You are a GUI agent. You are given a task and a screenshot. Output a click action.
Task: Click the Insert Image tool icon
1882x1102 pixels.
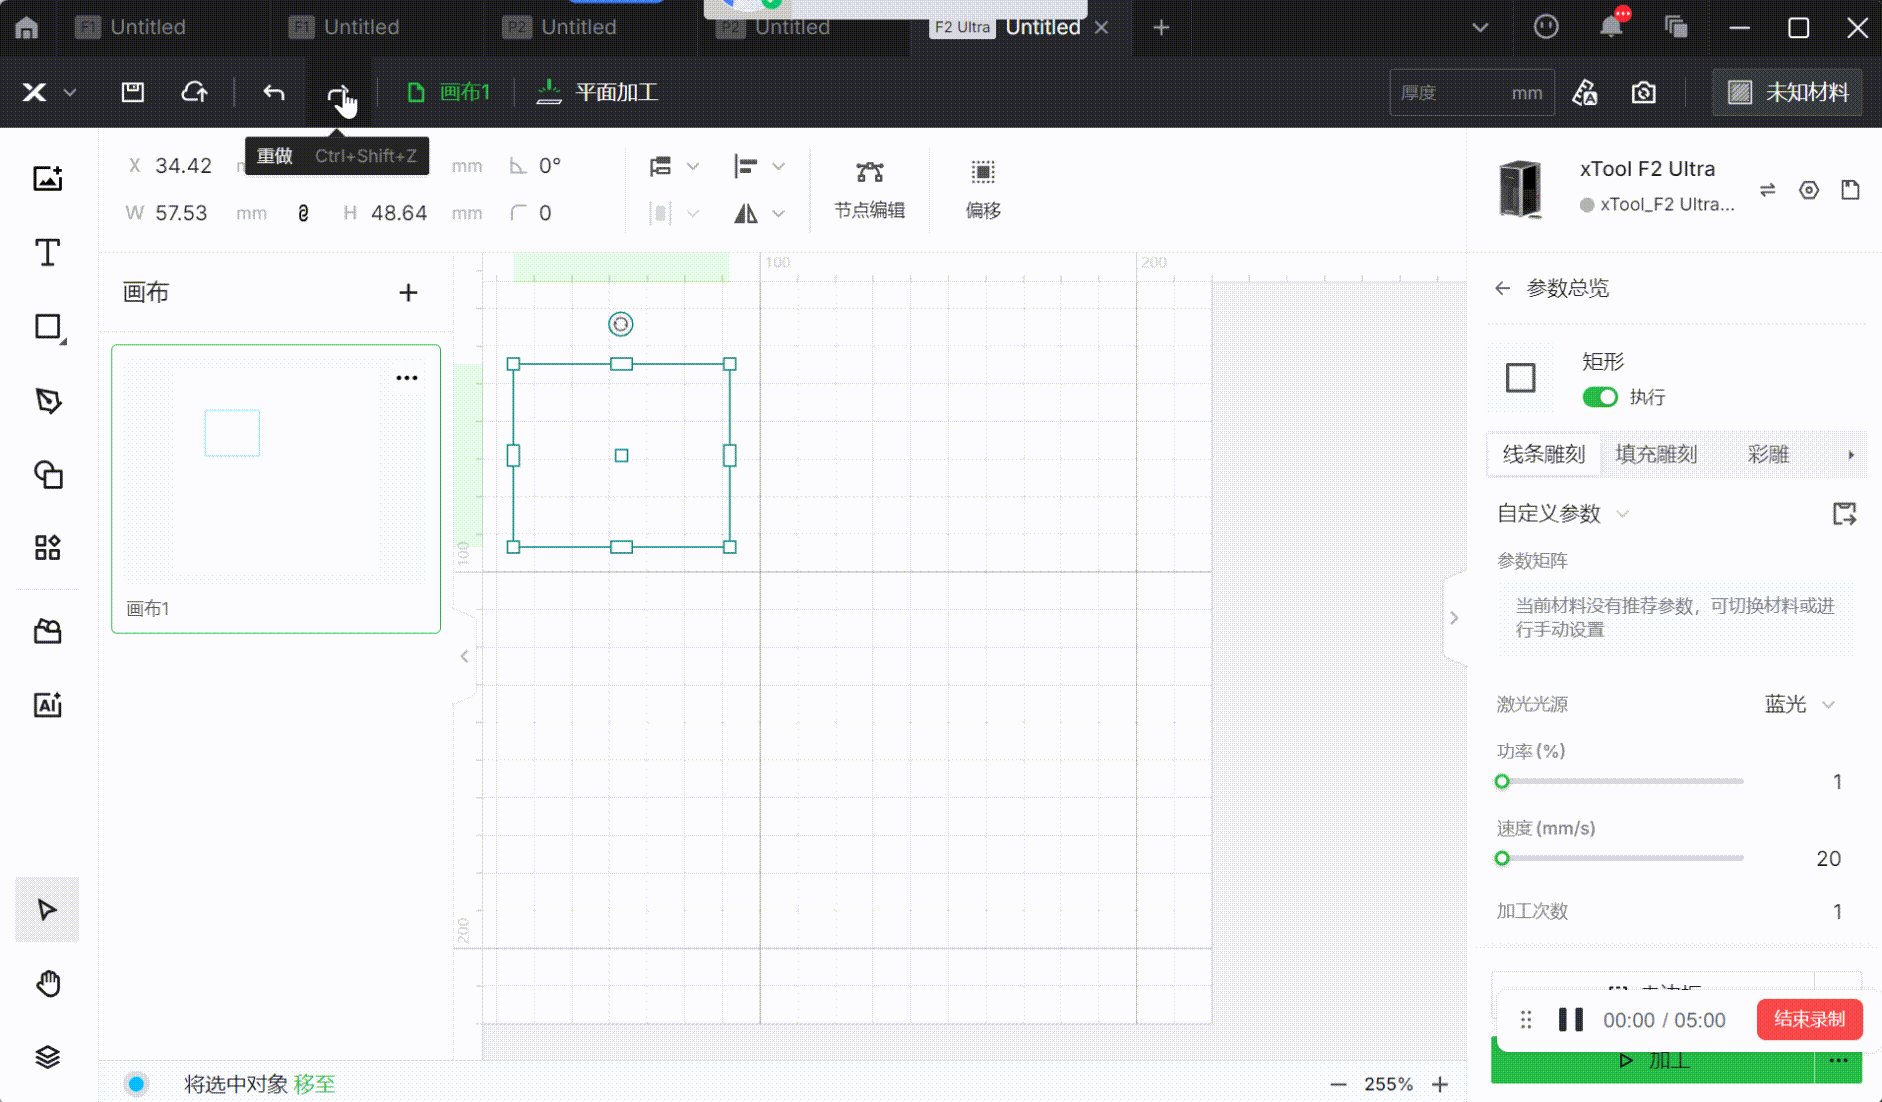coord(47,179)
